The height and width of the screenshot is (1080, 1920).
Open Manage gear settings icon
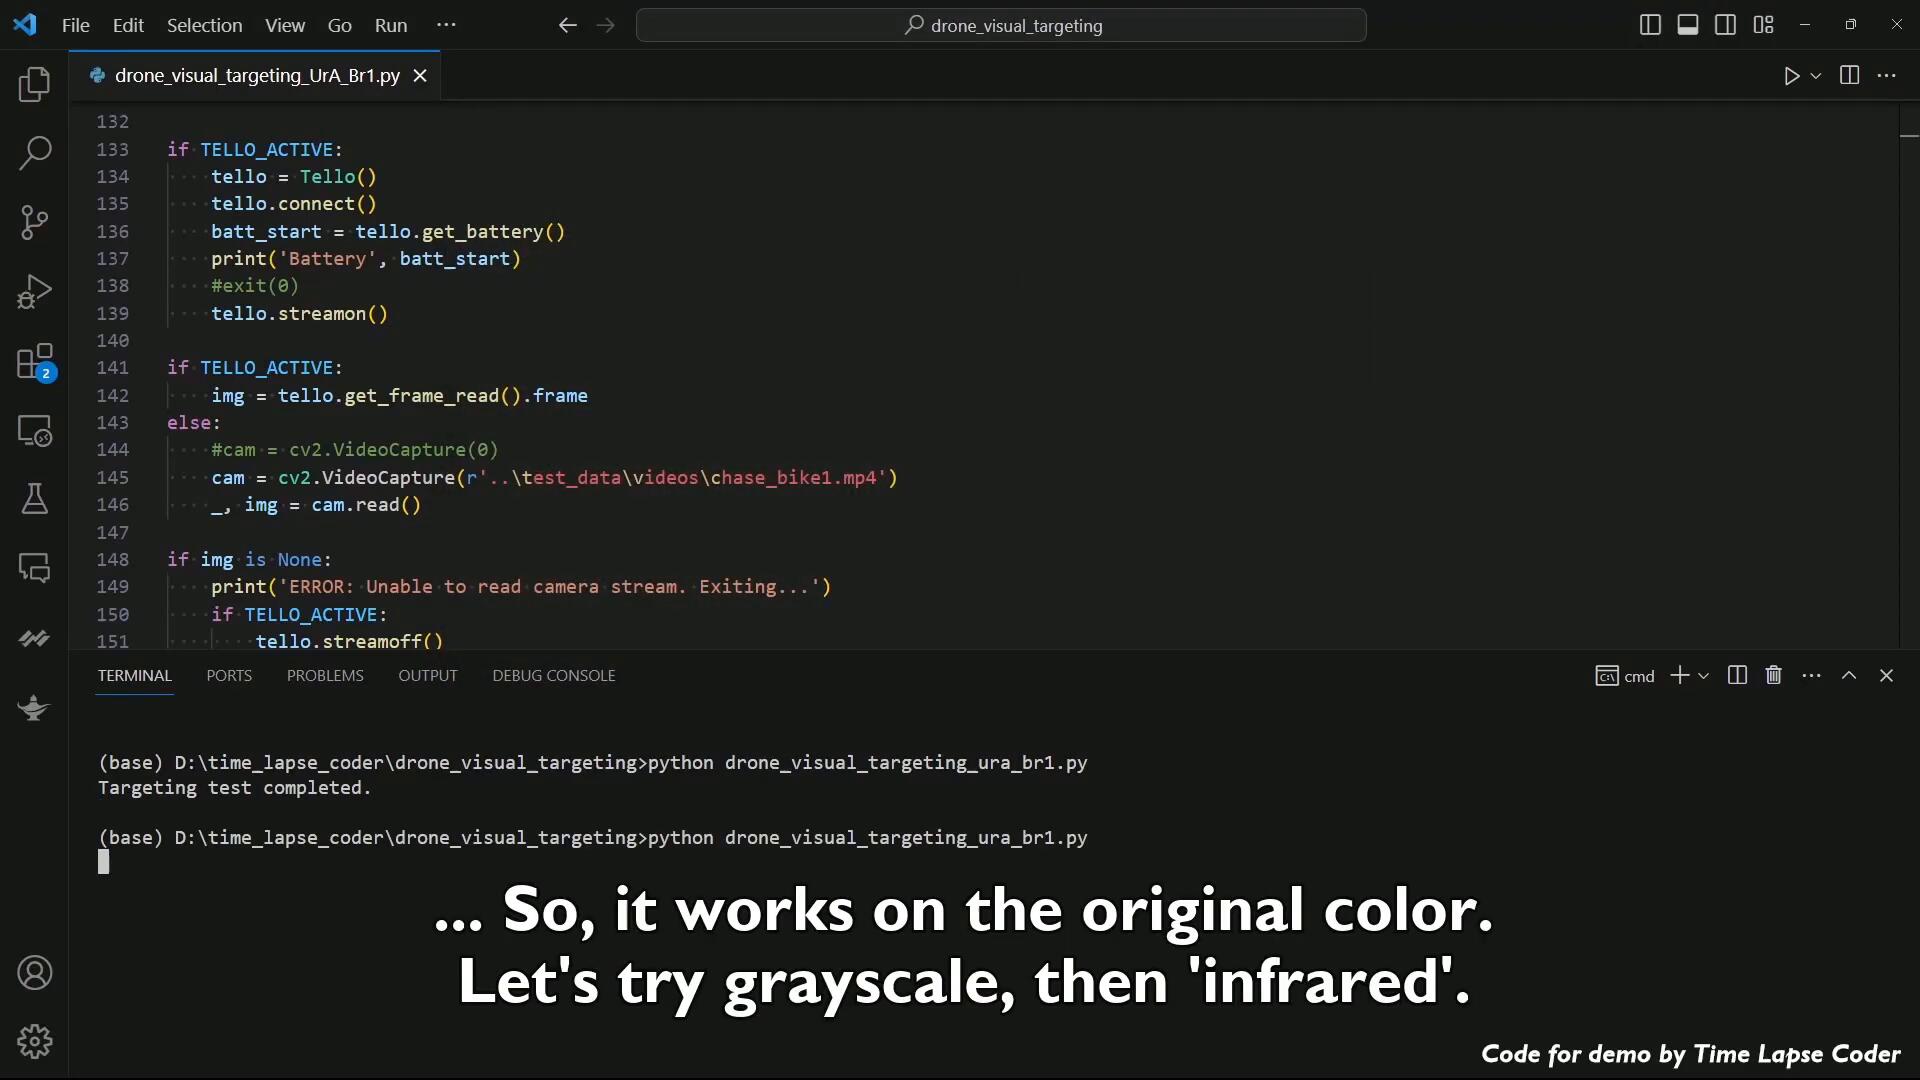coord(35,1042)
